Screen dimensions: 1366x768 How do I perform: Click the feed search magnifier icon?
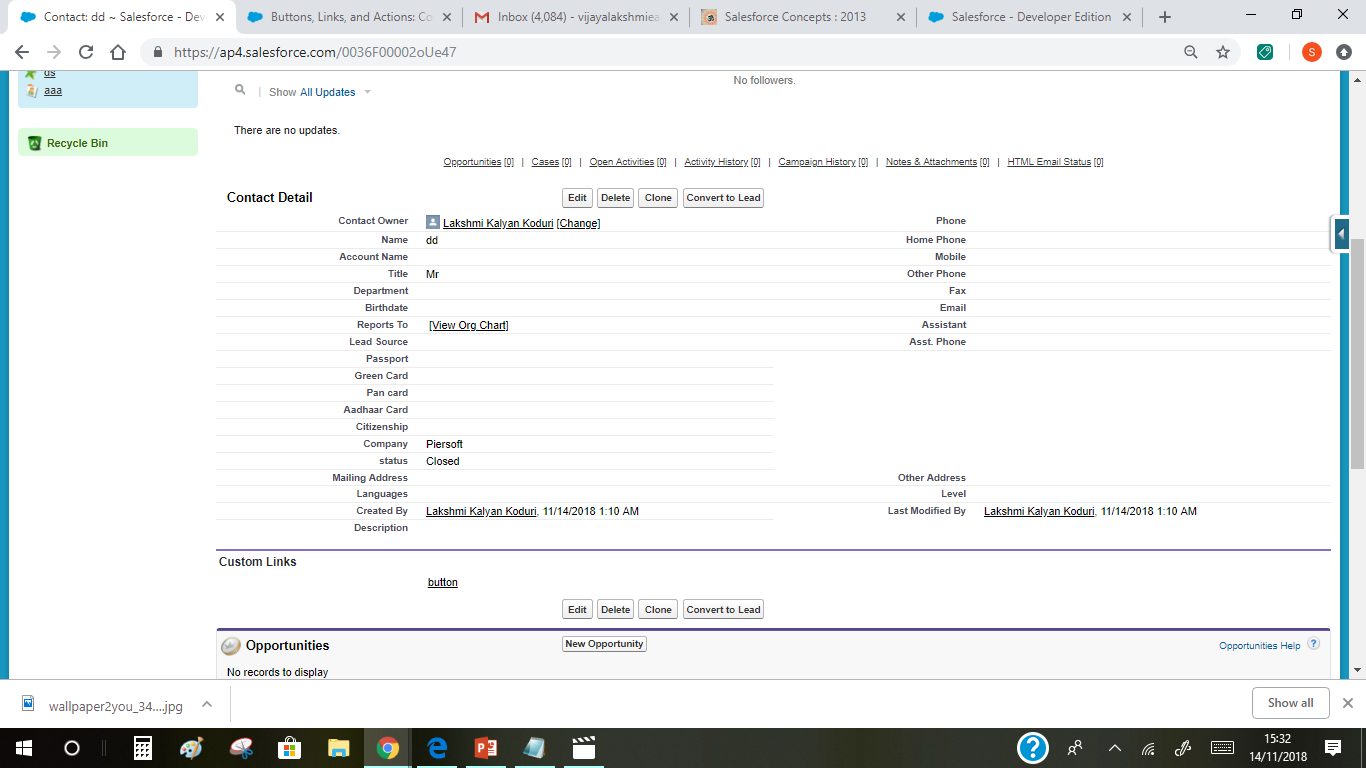pos(240,90)
